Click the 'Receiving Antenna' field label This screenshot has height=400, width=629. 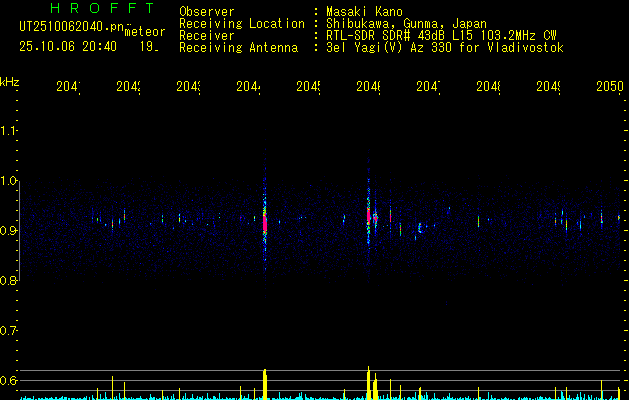(238, 48)
